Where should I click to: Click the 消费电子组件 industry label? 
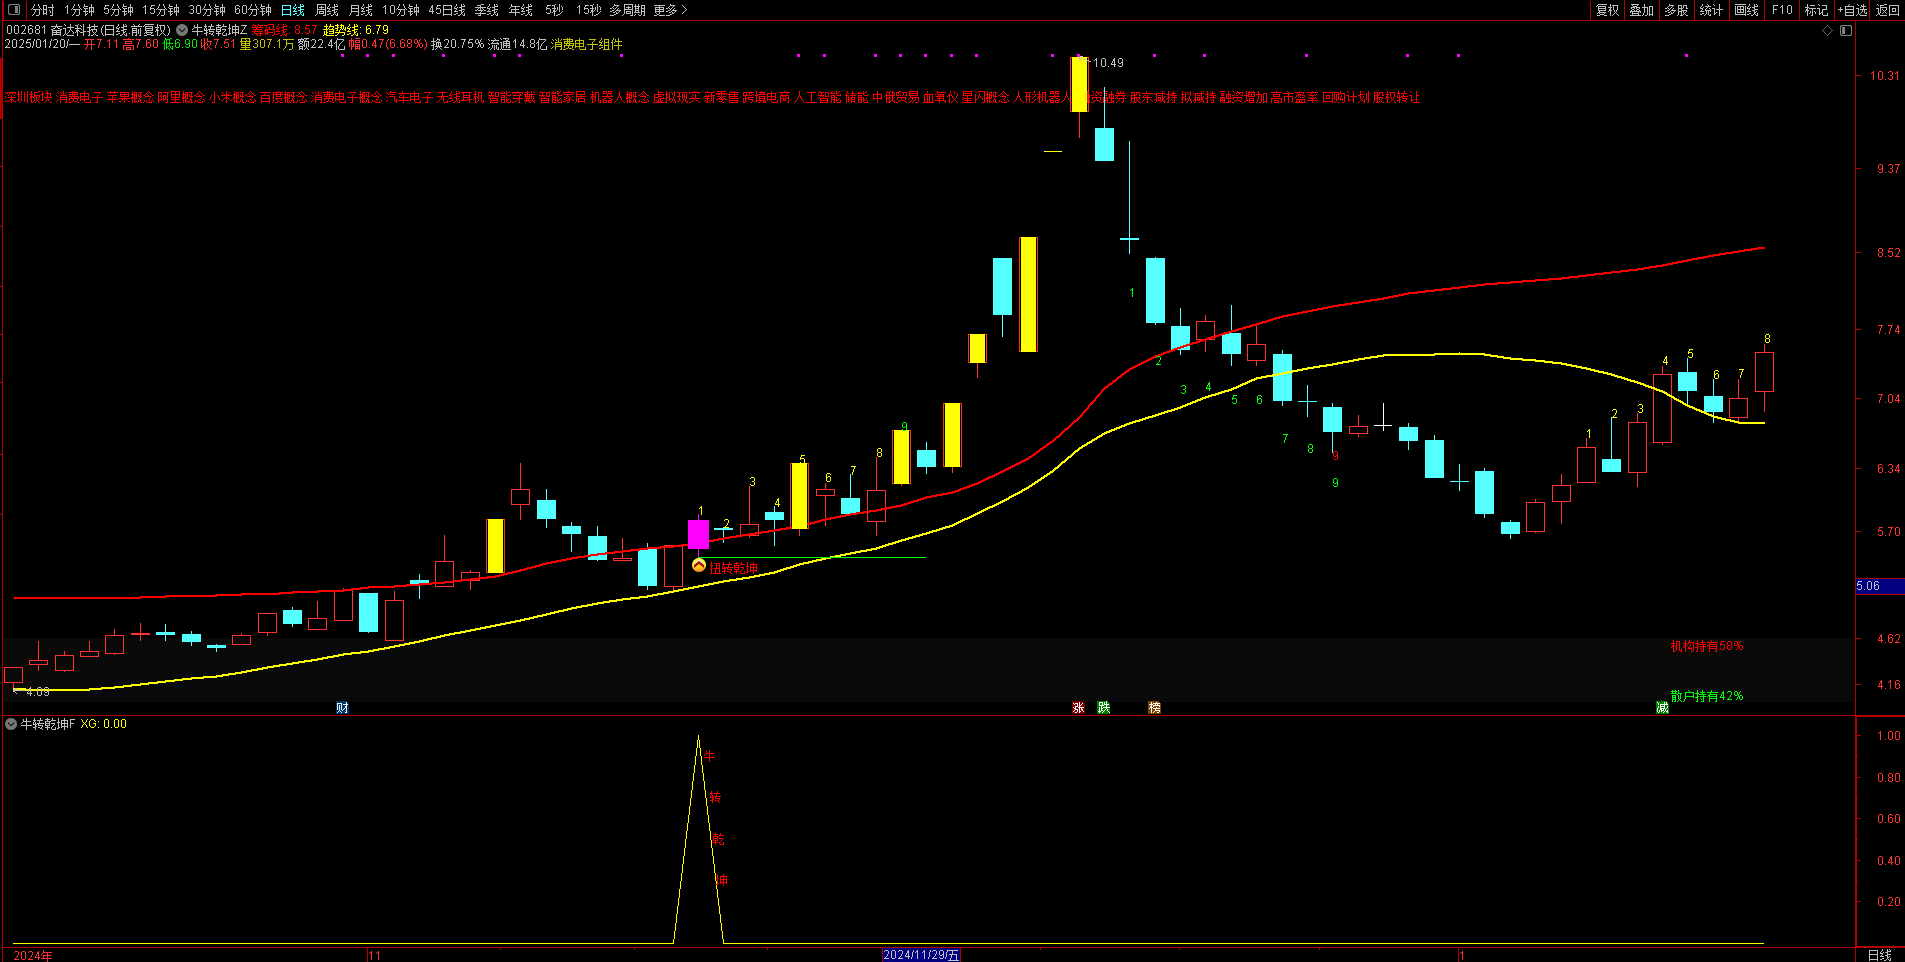pyautogui.click(x=587, y=45)
